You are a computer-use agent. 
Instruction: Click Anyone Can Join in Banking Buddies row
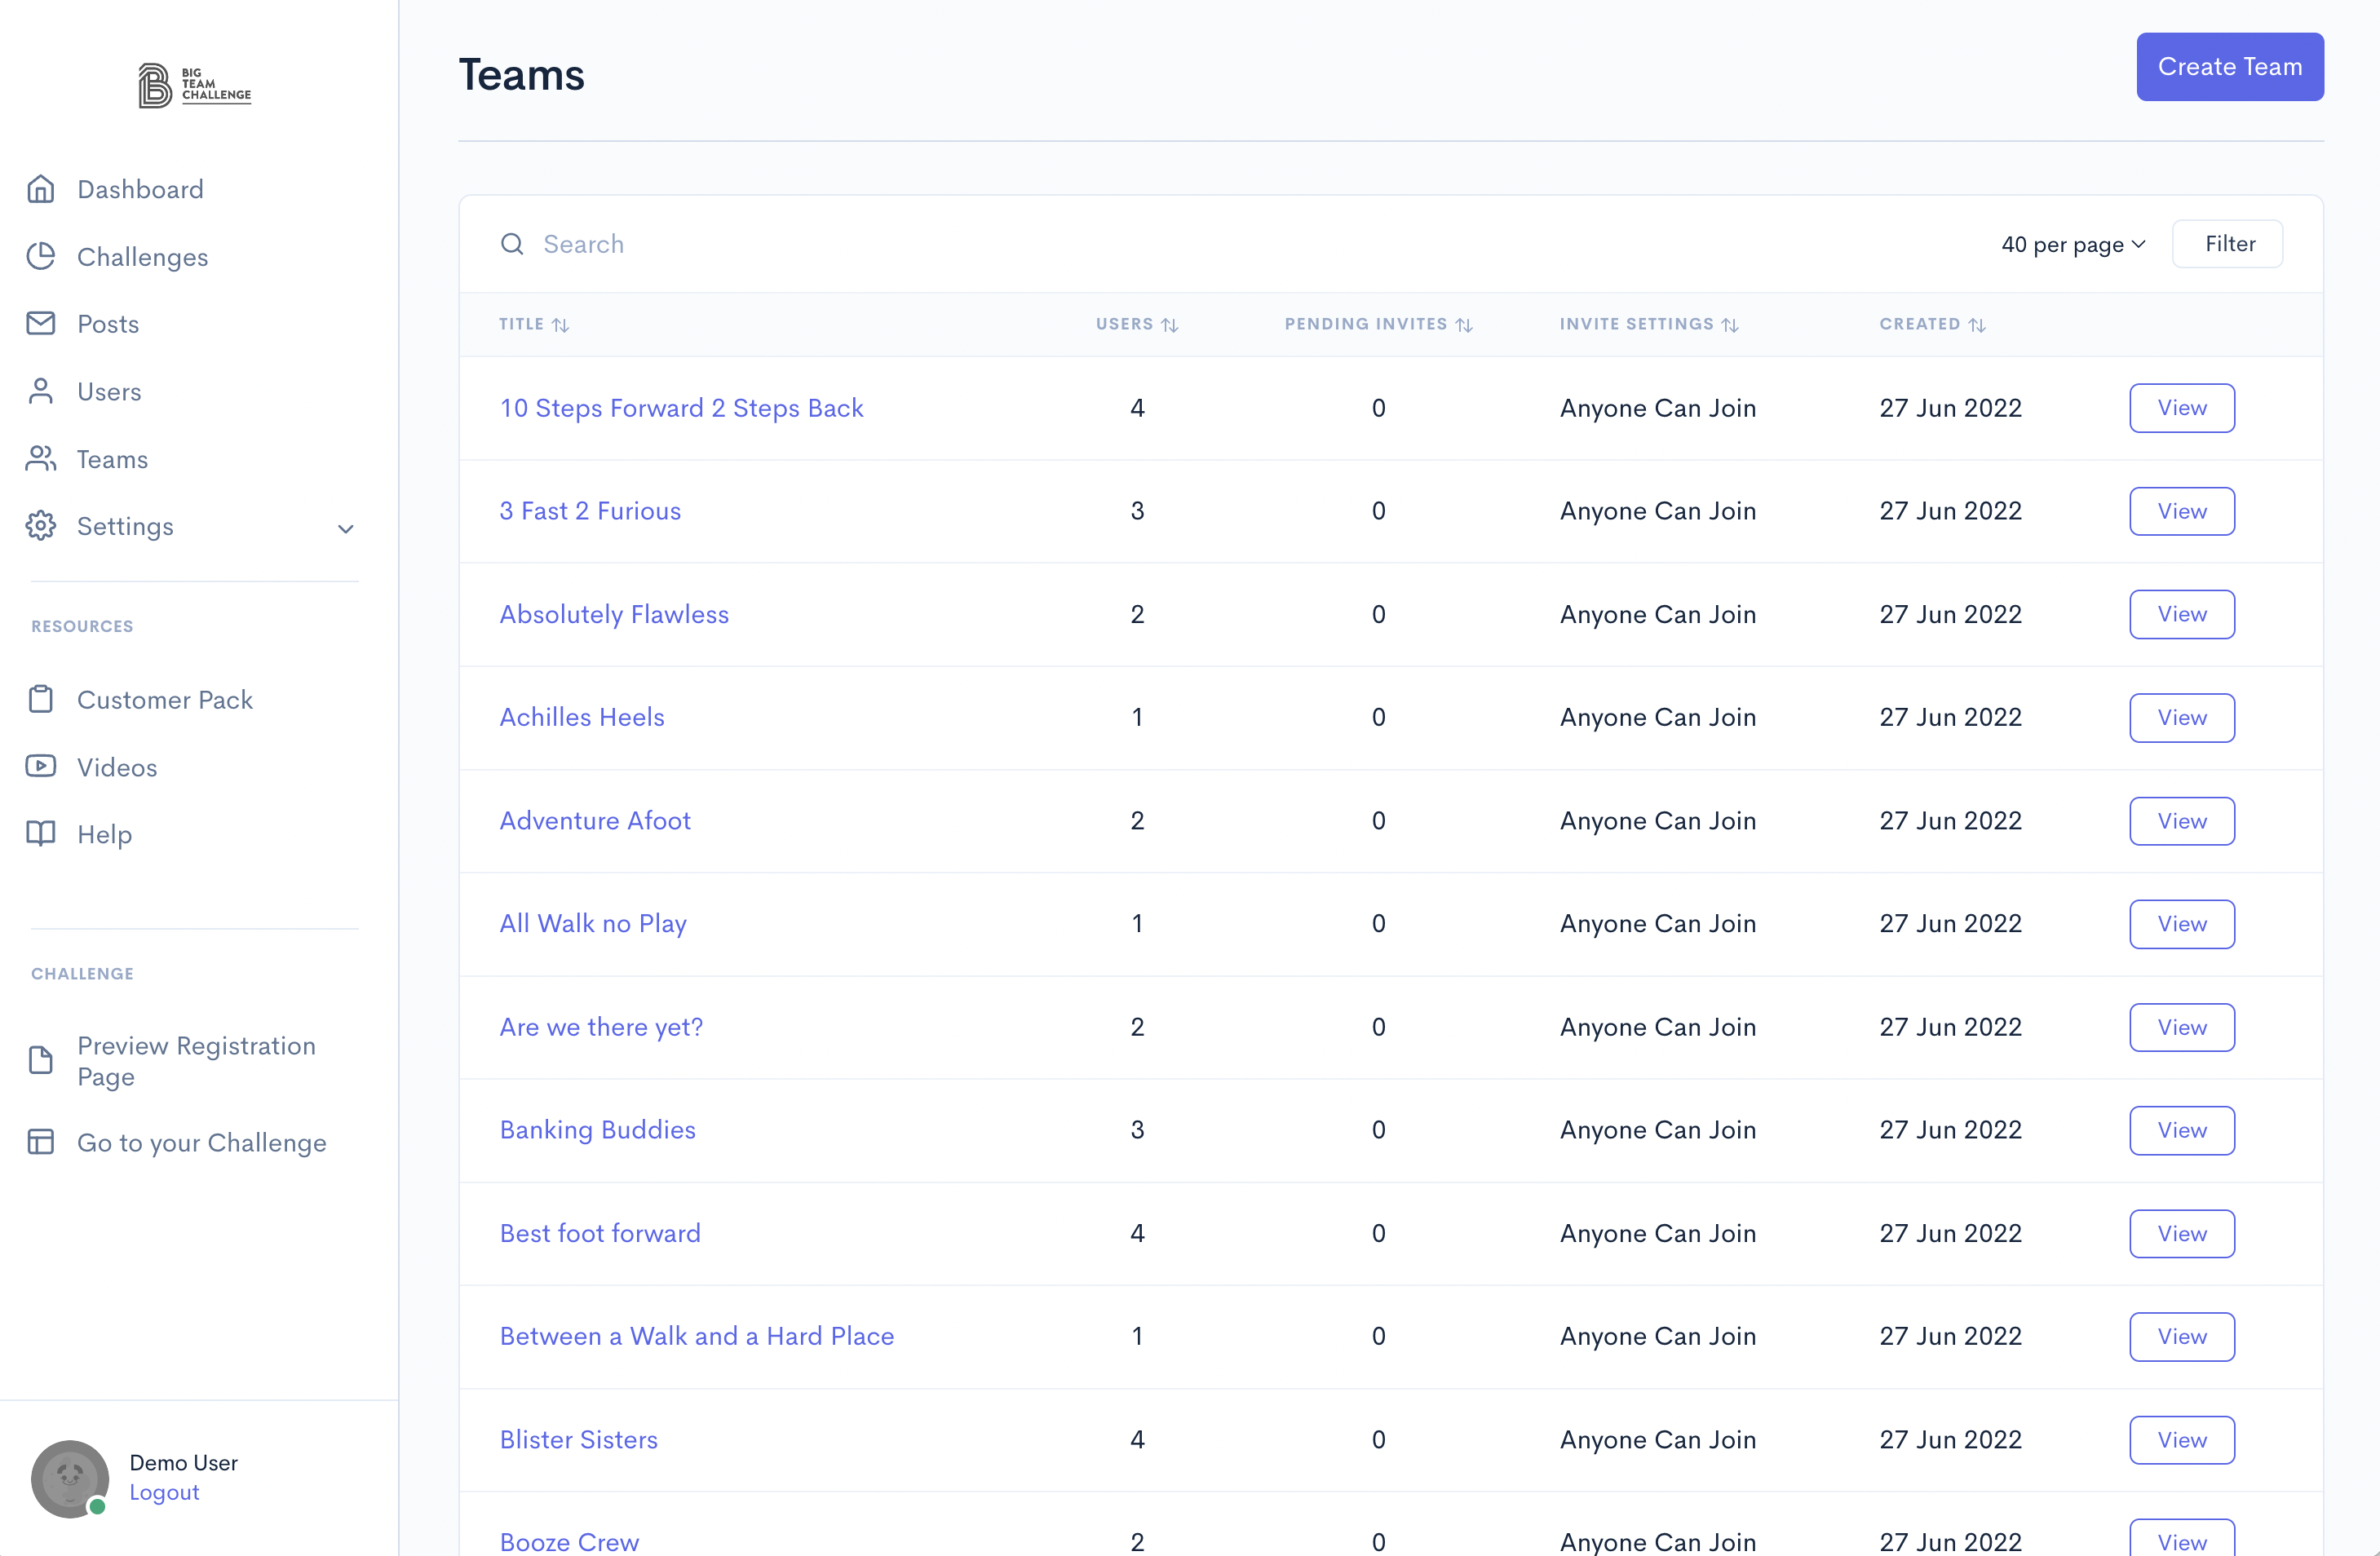1657,1130
